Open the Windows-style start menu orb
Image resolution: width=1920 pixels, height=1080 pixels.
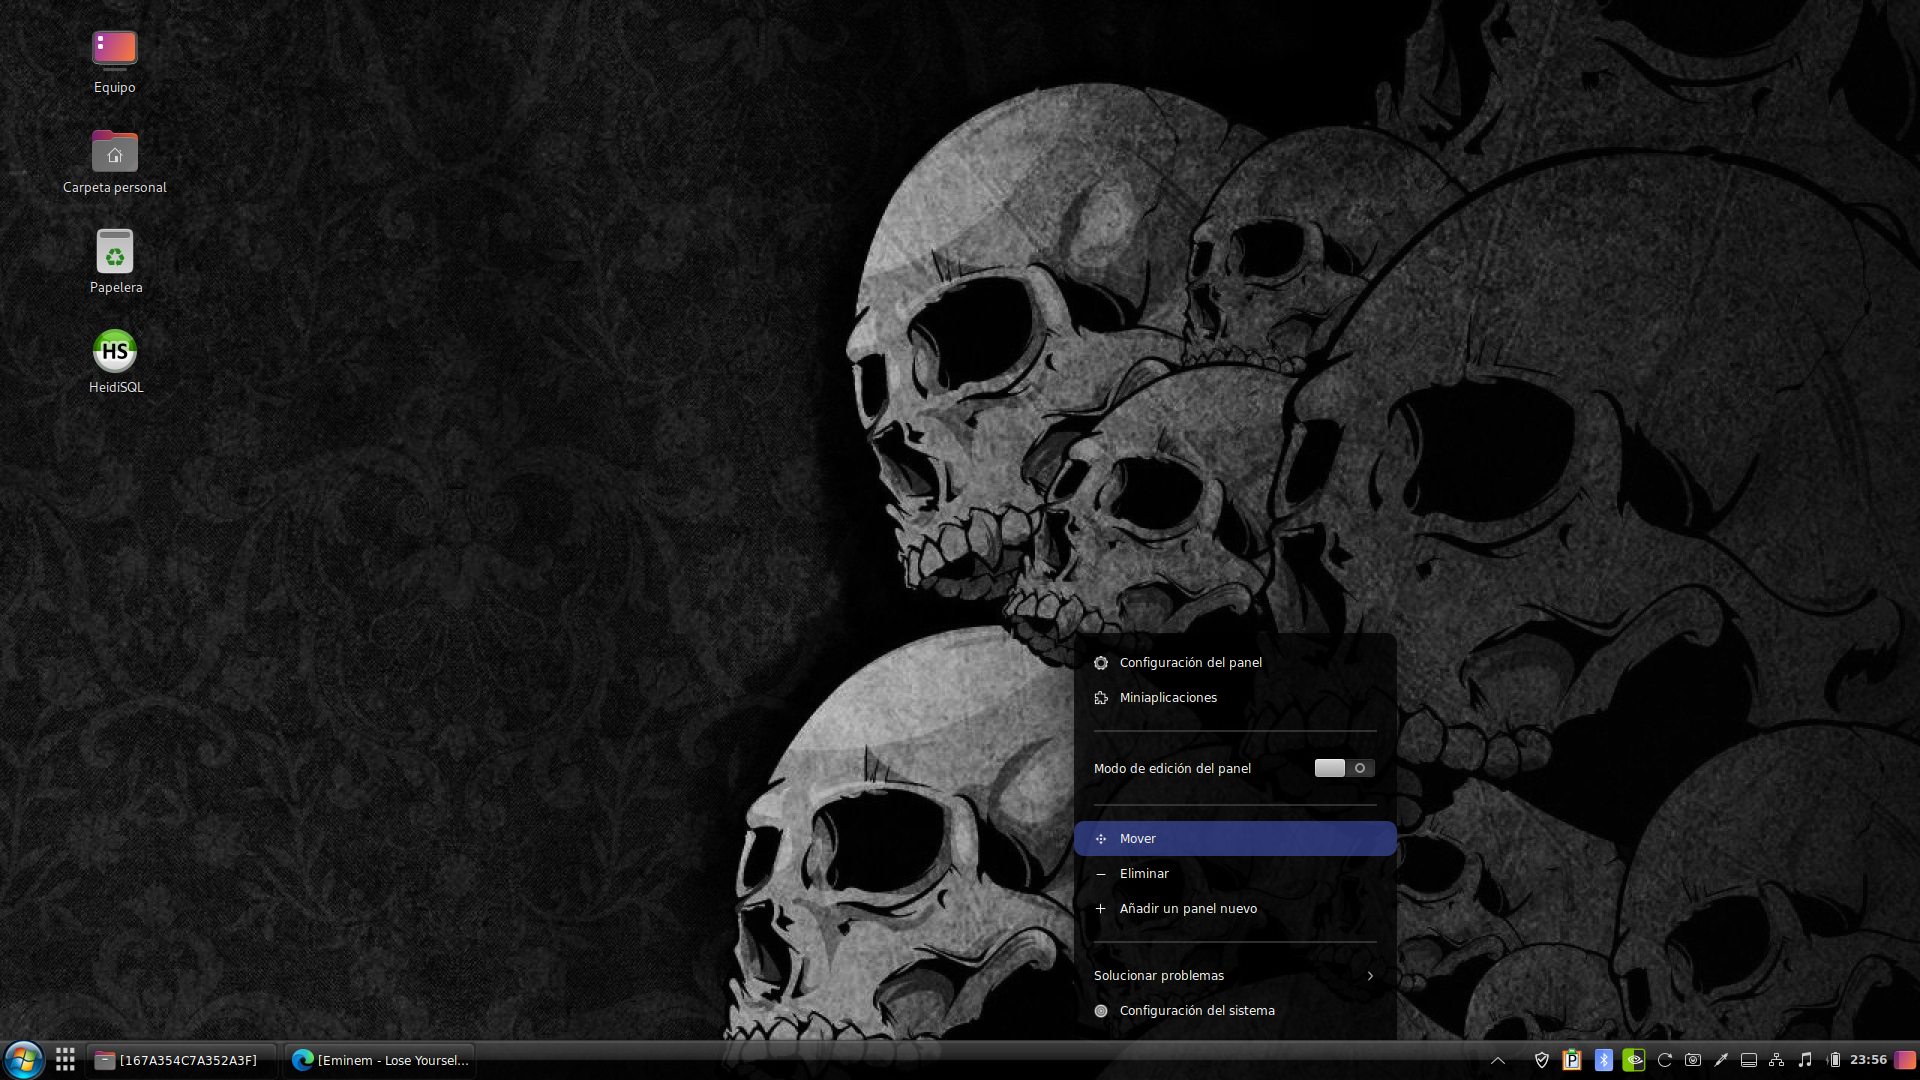(23, 1060)
